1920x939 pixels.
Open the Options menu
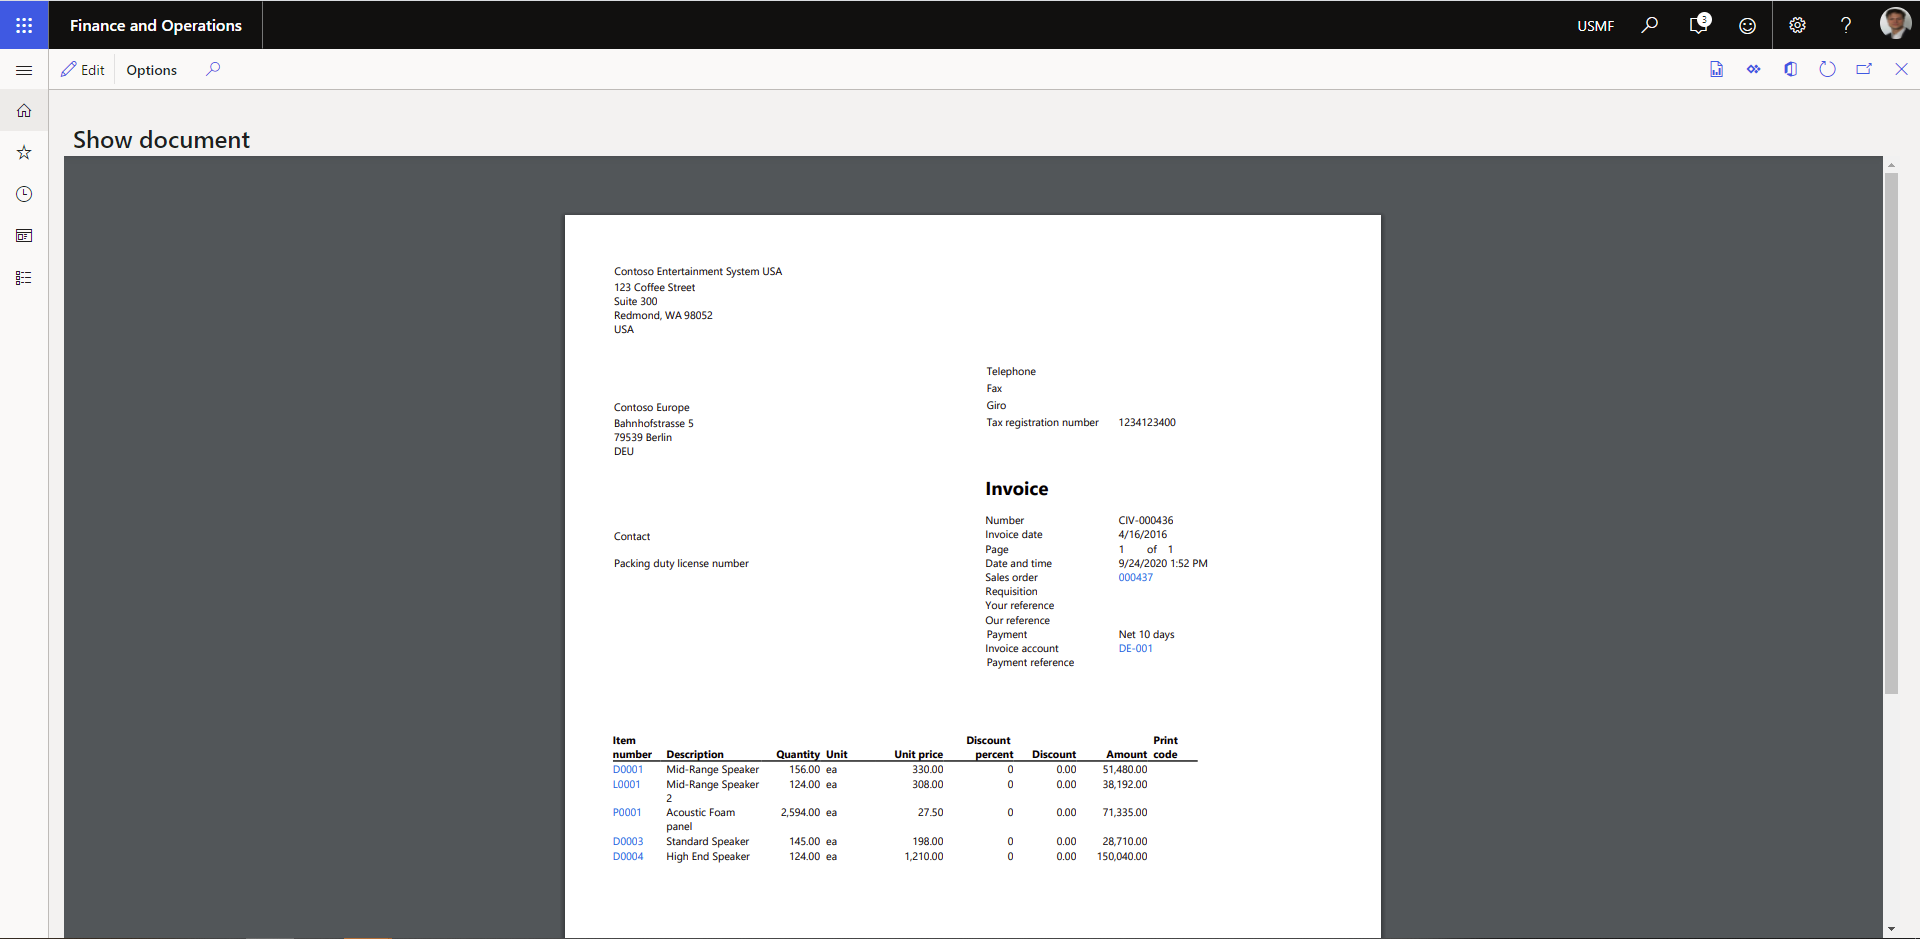152,70
